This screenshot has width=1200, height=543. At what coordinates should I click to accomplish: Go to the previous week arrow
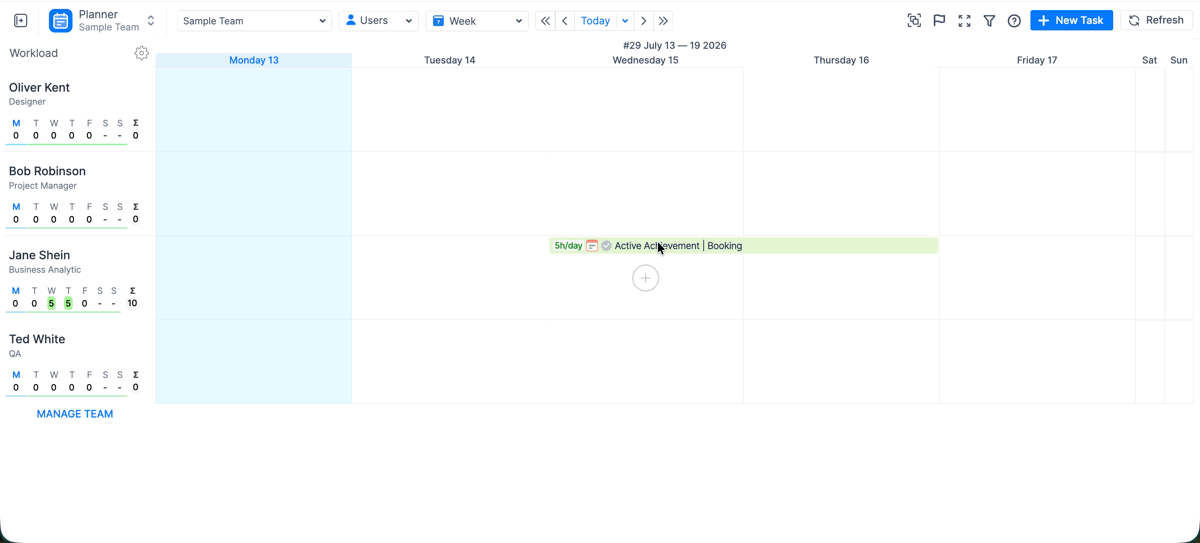click(x=565, y=20)
